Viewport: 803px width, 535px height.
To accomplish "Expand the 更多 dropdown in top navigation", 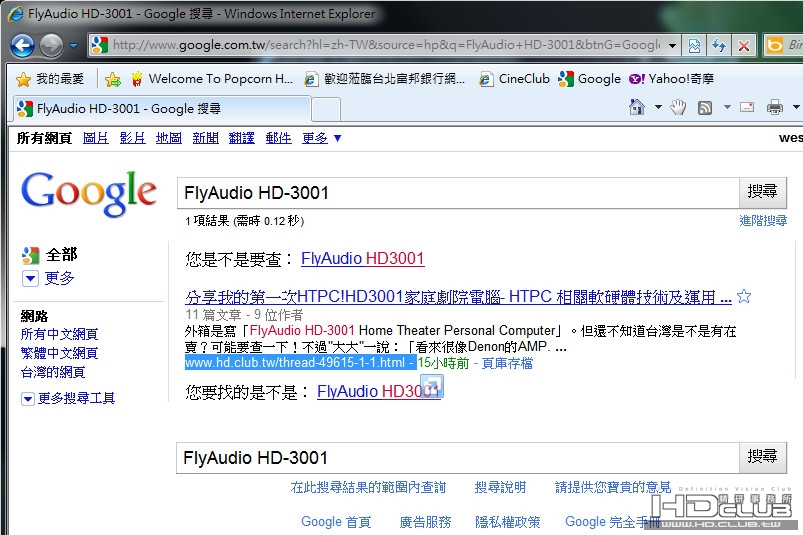I will (x=322, y=138).
